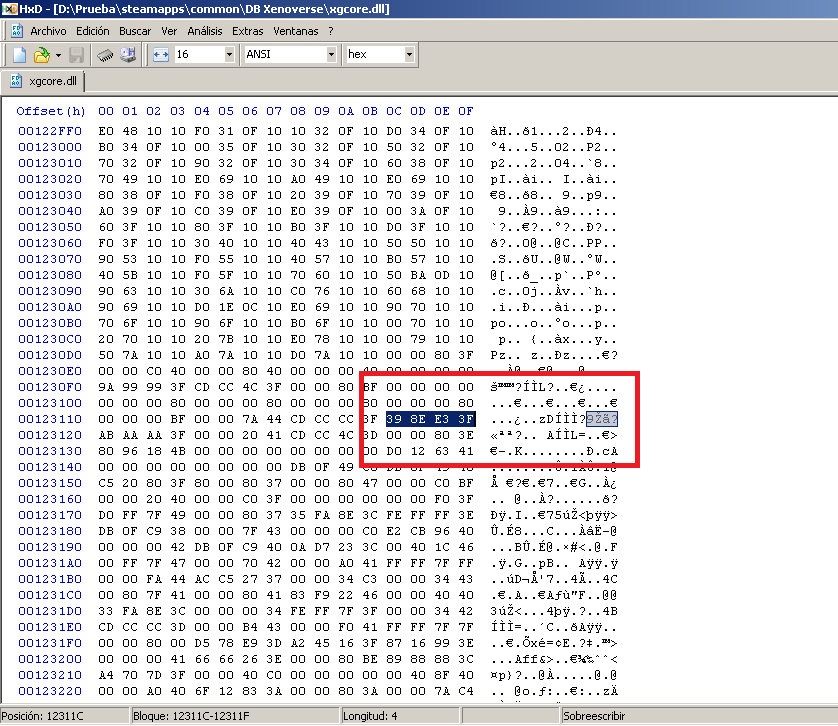Image resolution: width=838 pixels, height=726 pixels.
Task: Open the Archivo menu
Action: tap(48, 31)
